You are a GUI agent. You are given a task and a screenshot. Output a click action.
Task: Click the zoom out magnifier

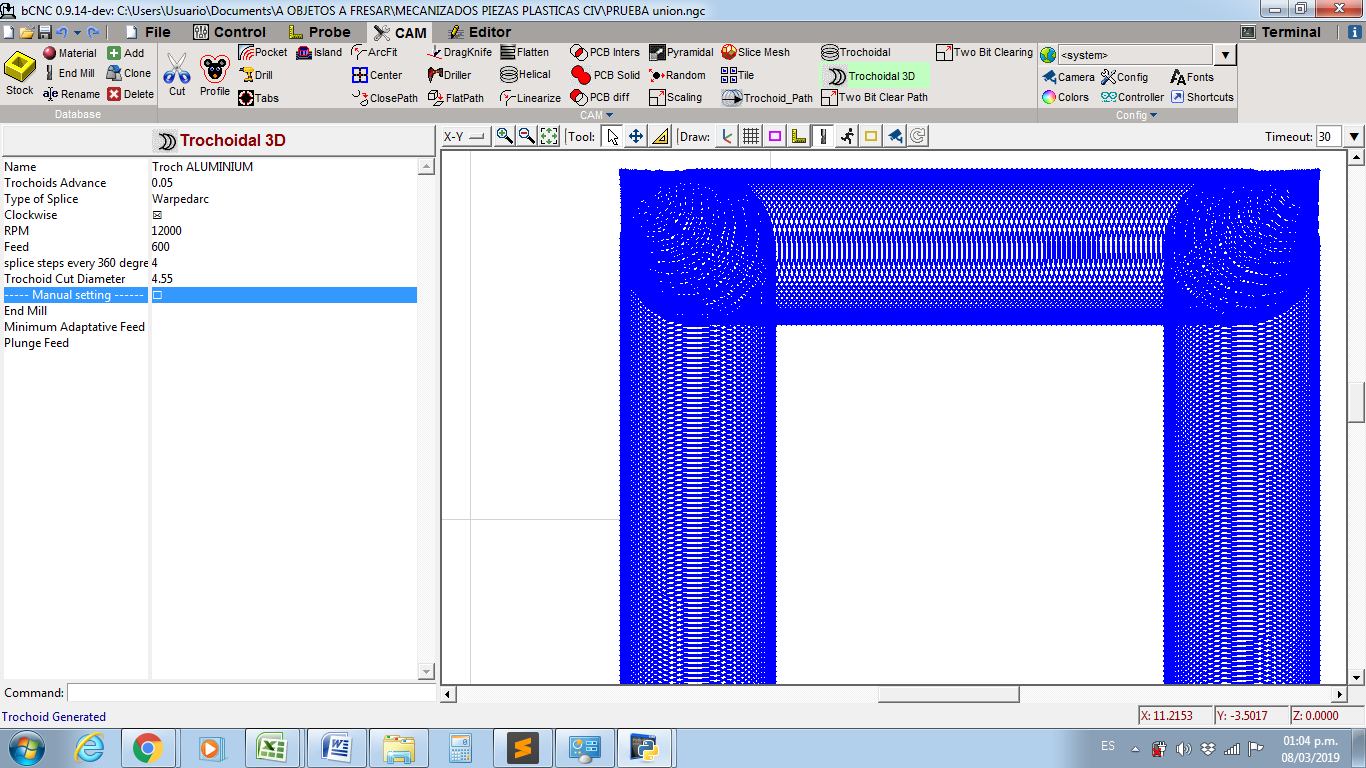[527, 136]
